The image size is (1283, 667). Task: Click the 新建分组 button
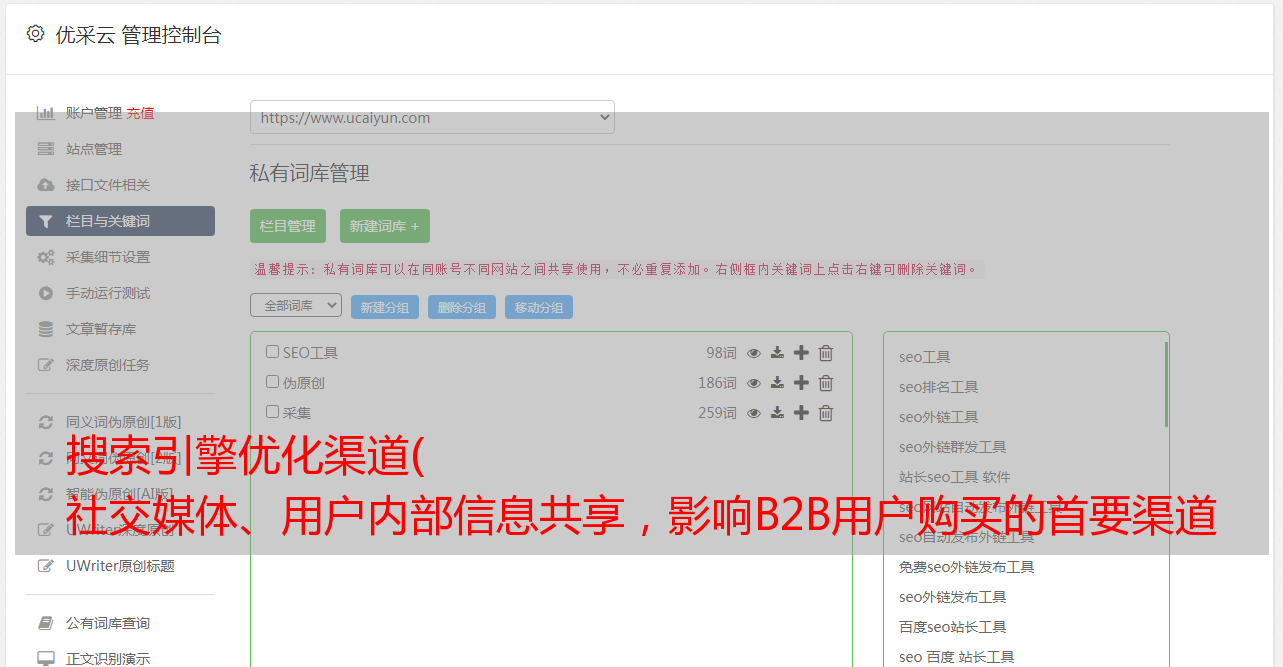click(385, 307)
